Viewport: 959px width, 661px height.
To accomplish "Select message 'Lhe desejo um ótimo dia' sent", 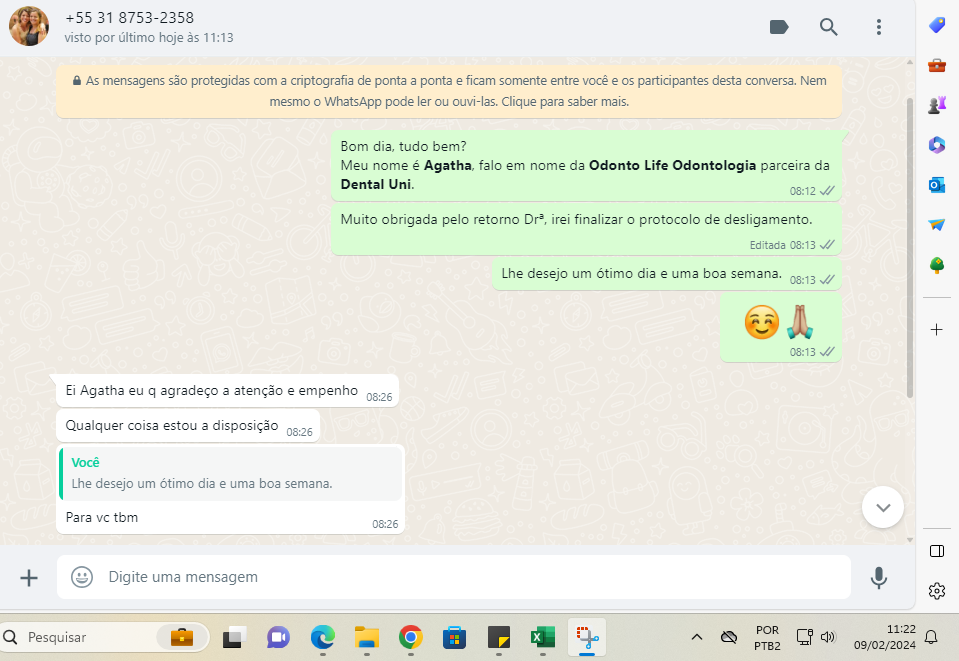I will click(667, 275).
